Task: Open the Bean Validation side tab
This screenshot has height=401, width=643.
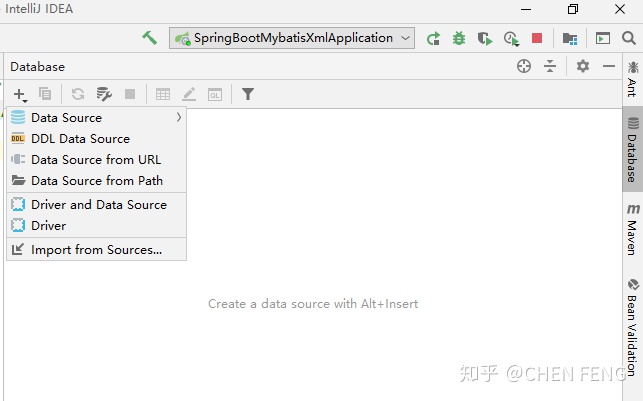Action: [633, 328]
